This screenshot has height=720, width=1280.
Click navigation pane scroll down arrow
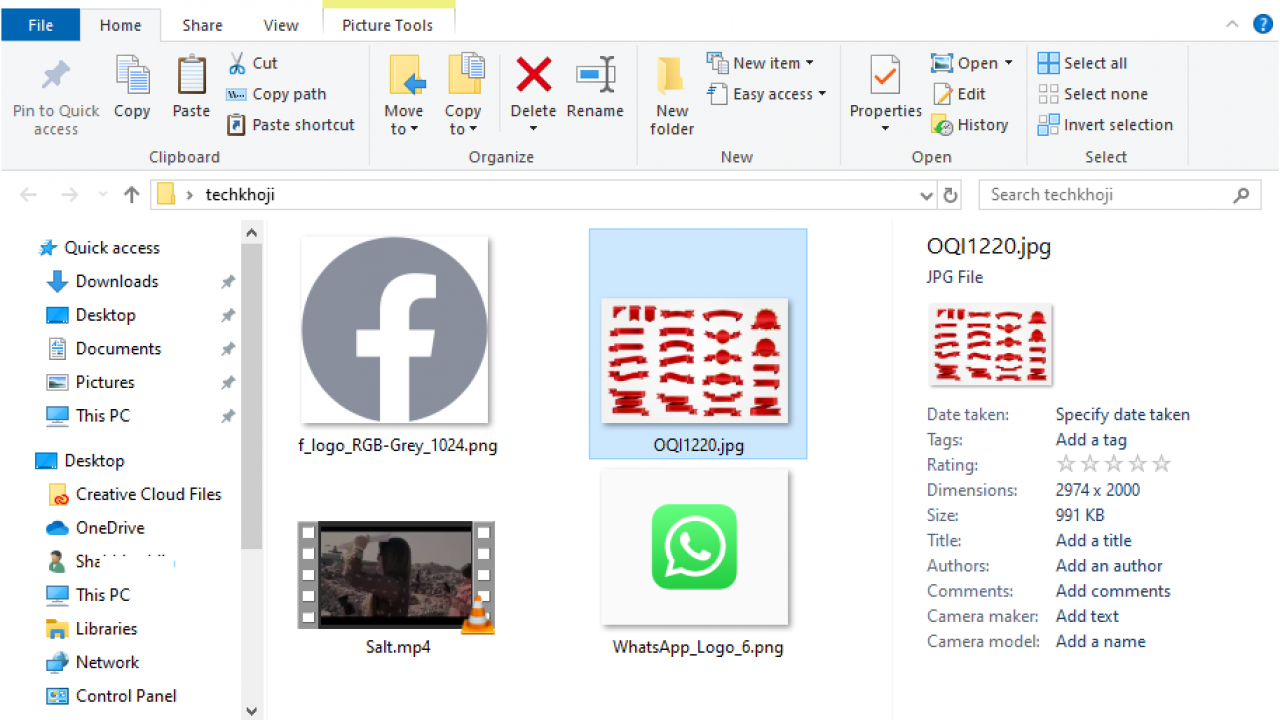(251, 711)
